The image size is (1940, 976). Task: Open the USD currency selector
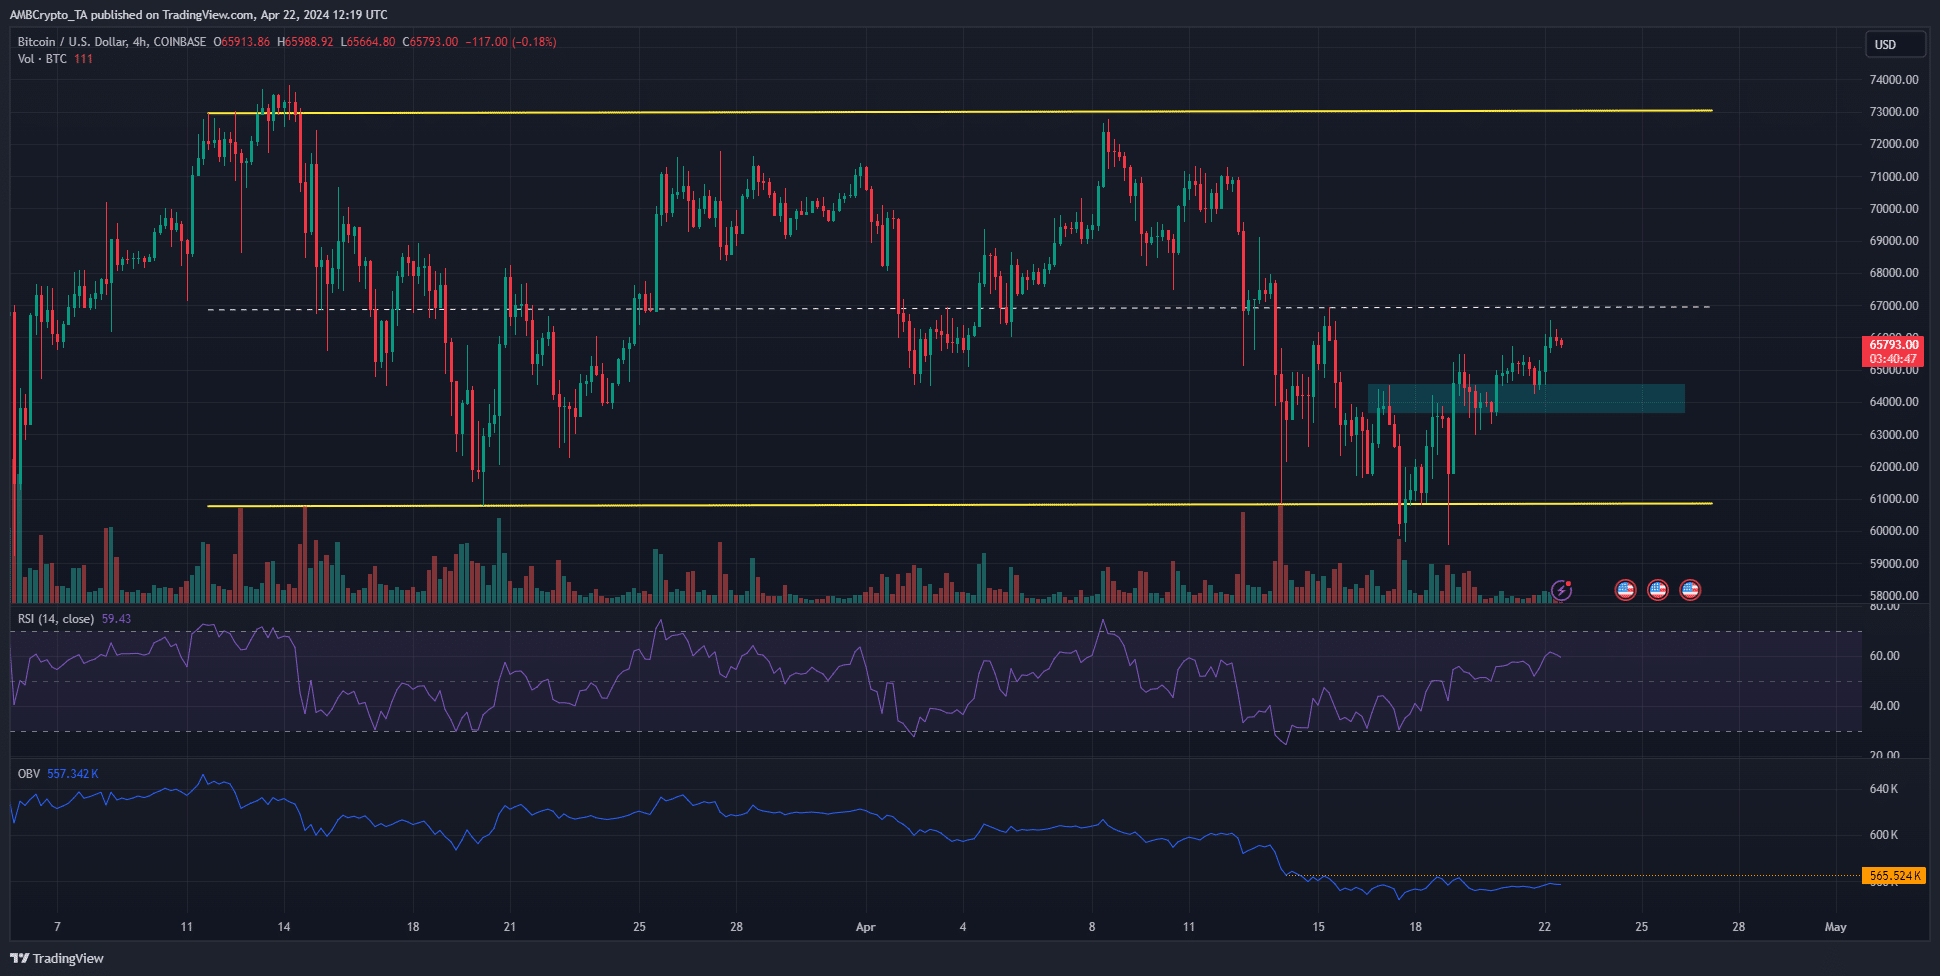[1894, 45]
